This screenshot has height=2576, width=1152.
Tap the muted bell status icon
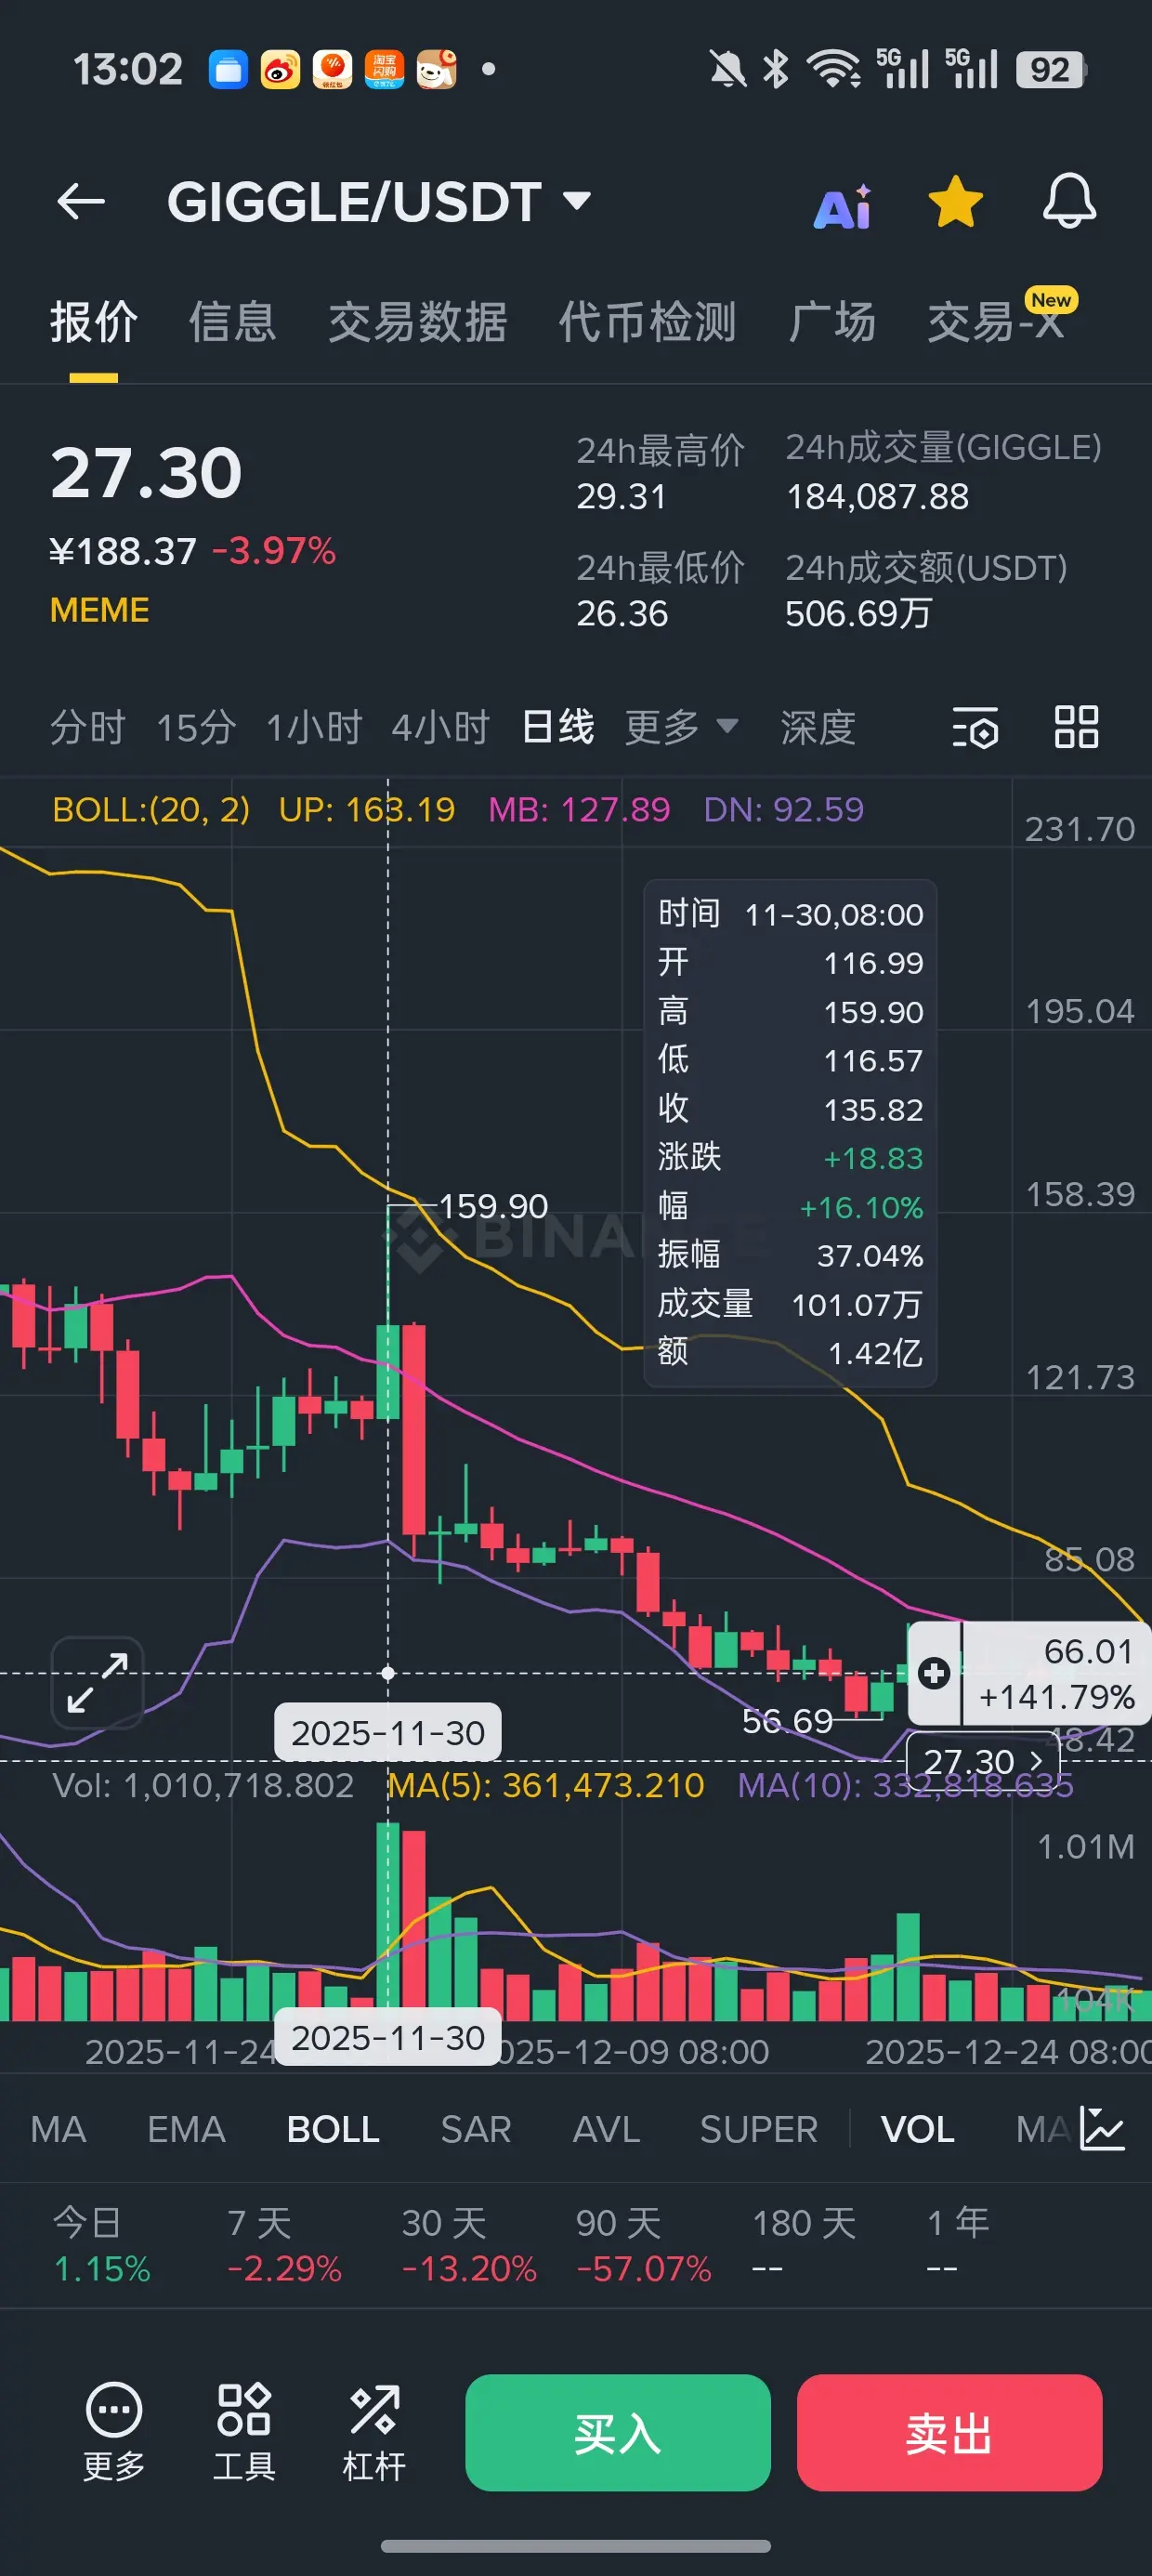point(727,69)
